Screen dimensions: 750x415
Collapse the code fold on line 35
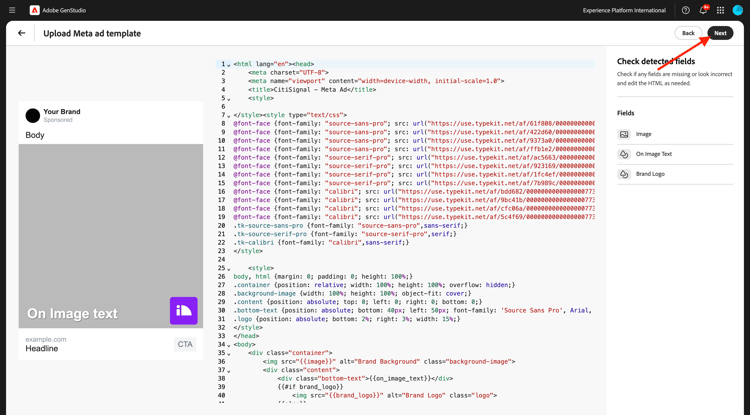tap(229, 354)
